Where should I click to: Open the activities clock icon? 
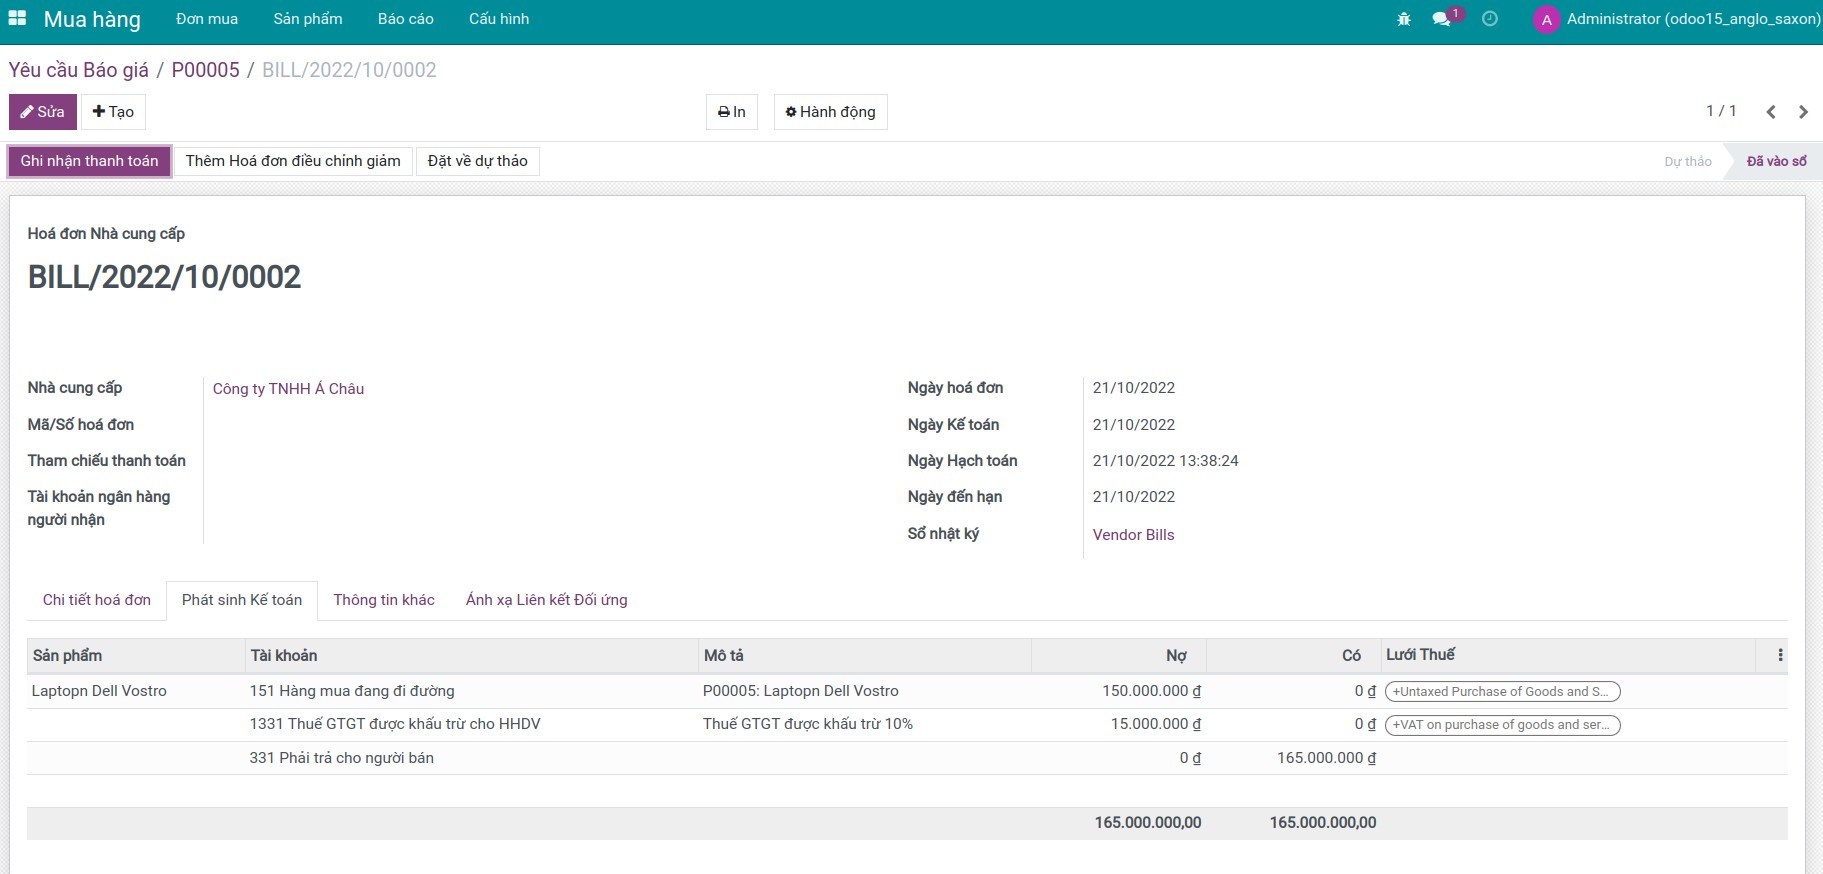coord(1490,19)
